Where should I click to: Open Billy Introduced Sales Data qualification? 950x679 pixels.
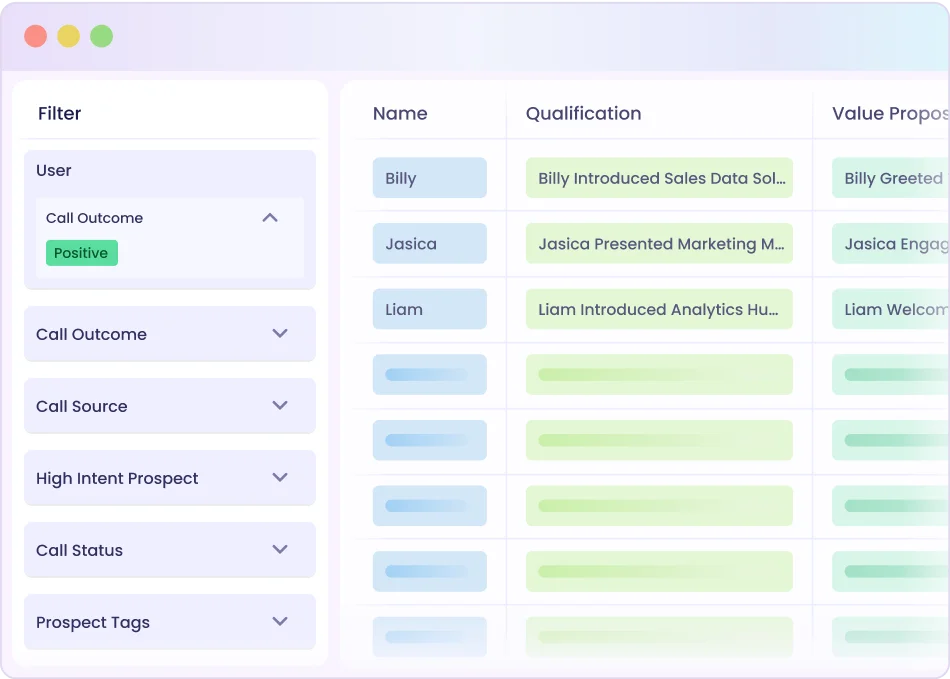click(x=659, y=178)
